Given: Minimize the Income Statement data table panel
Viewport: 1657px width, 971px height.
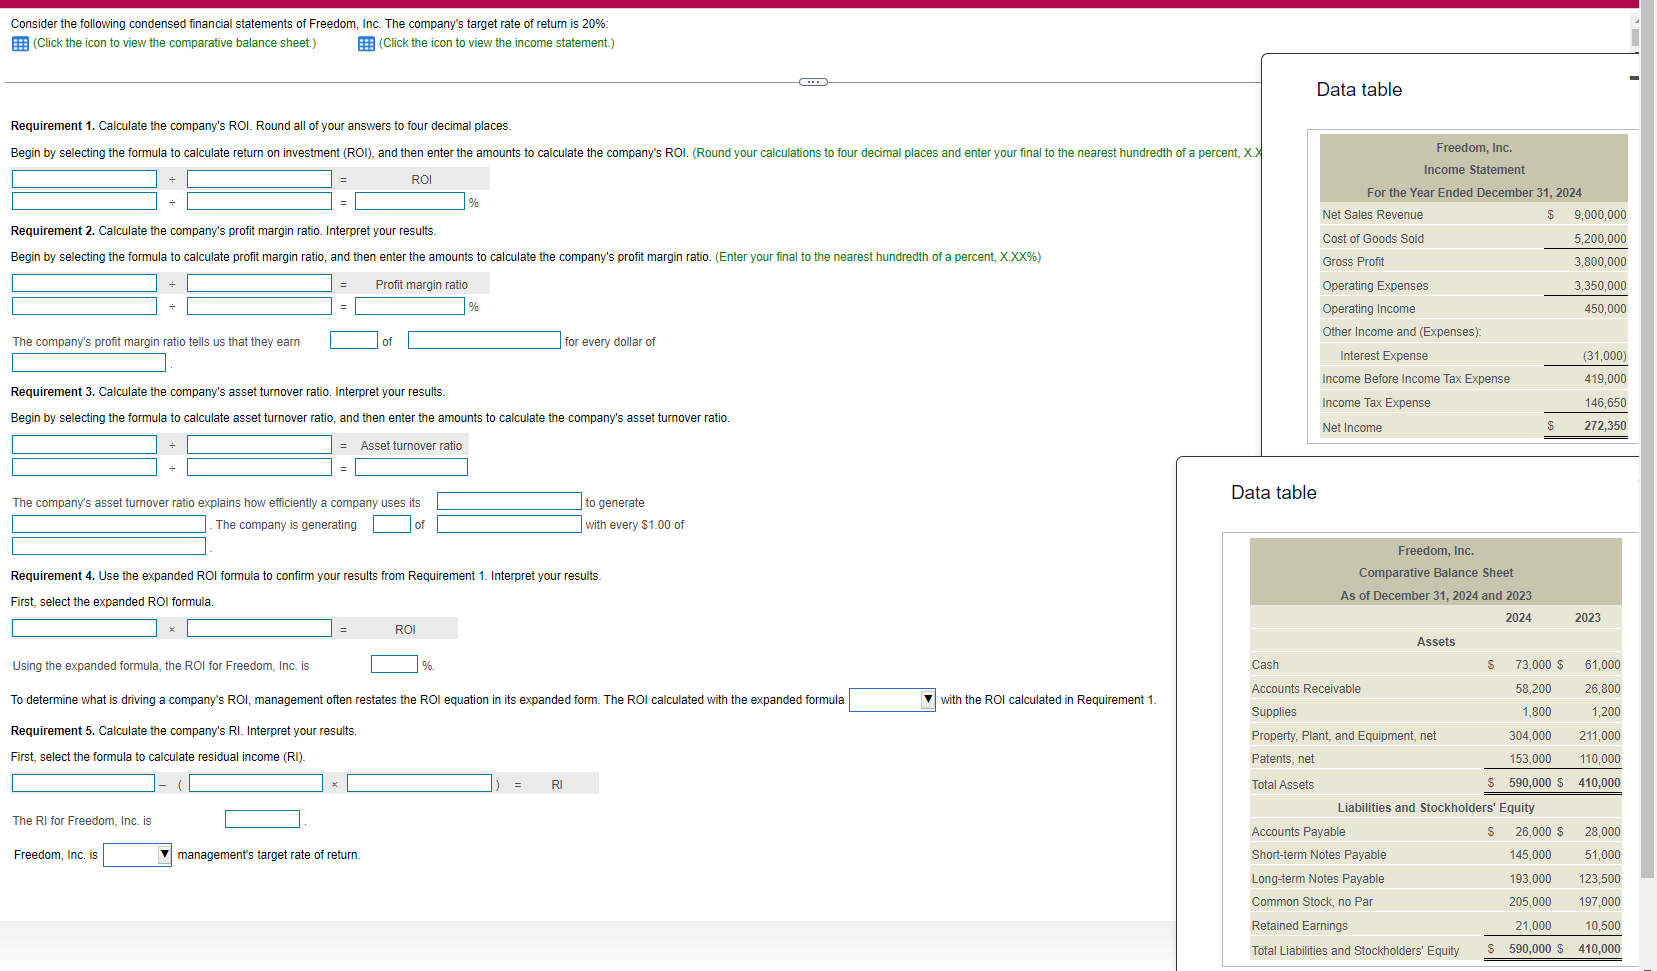Looking at the screenshot, I should tap(1634, 77).
